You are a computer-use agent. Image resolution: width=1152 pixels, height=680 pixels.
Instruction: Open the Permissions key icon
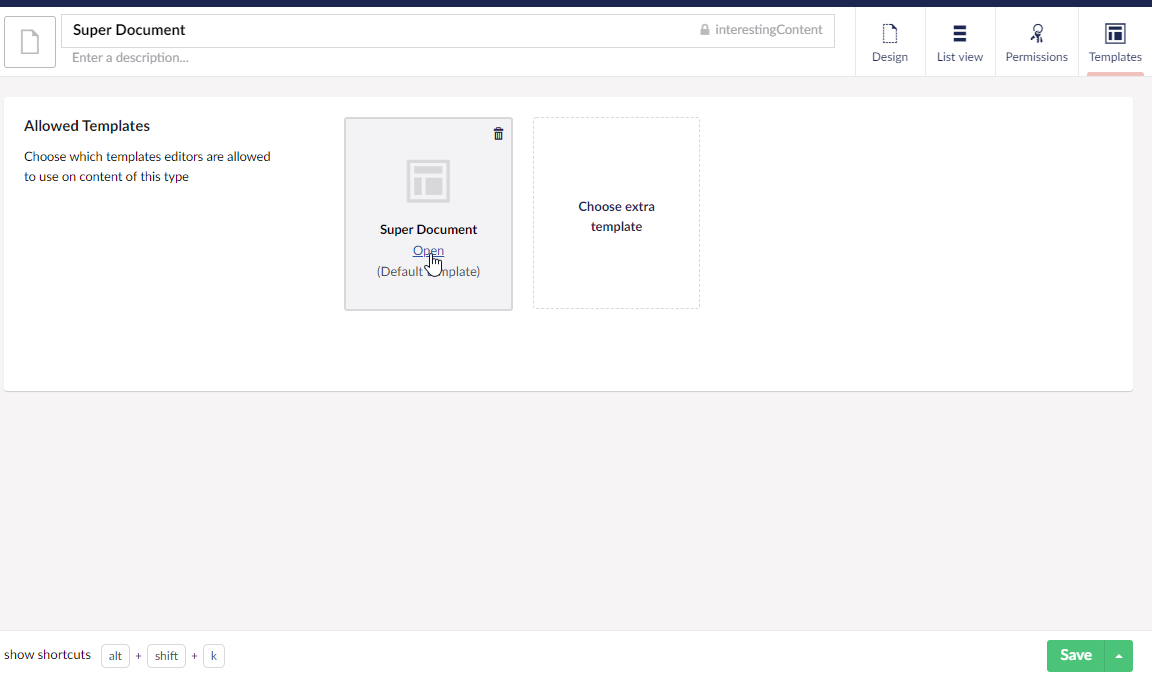pyautogui.click(x=1037, y=33)
